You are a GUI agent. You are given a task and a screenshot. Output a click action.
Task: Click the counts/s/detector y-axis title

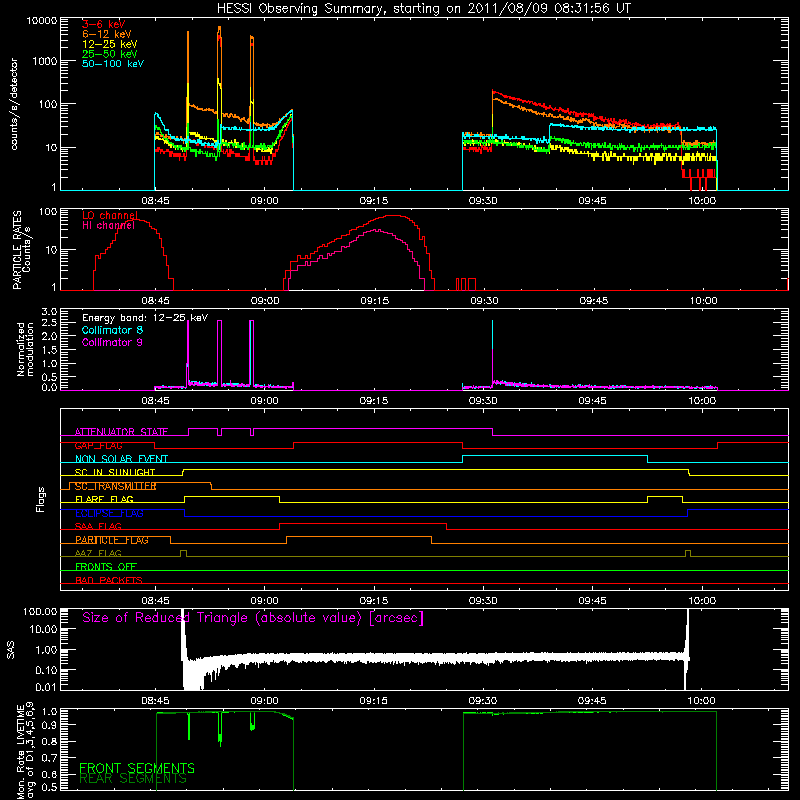[x=14, y=104]
